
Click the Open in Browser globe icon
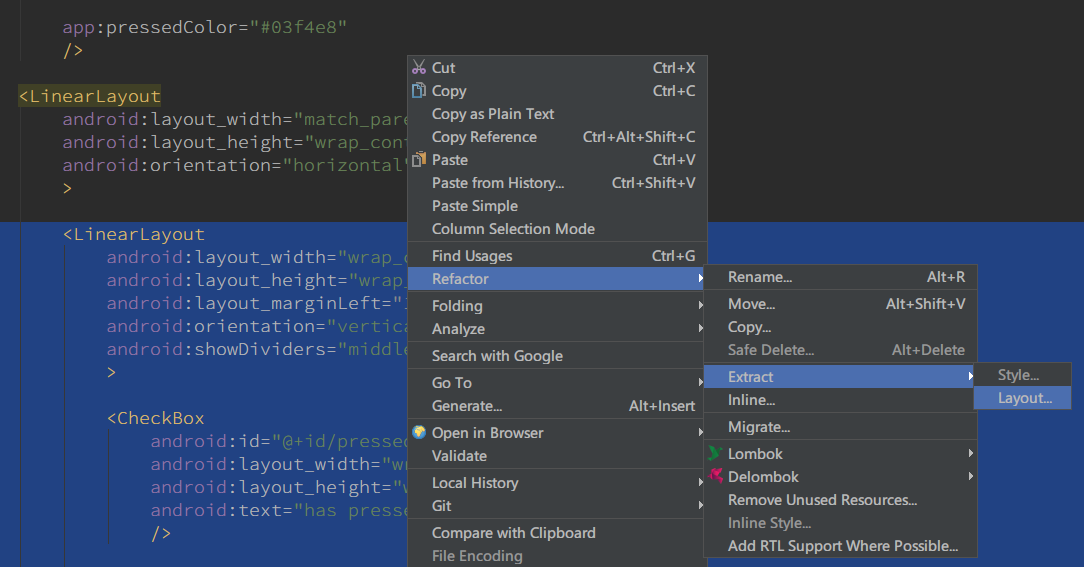tap(419, 433)
